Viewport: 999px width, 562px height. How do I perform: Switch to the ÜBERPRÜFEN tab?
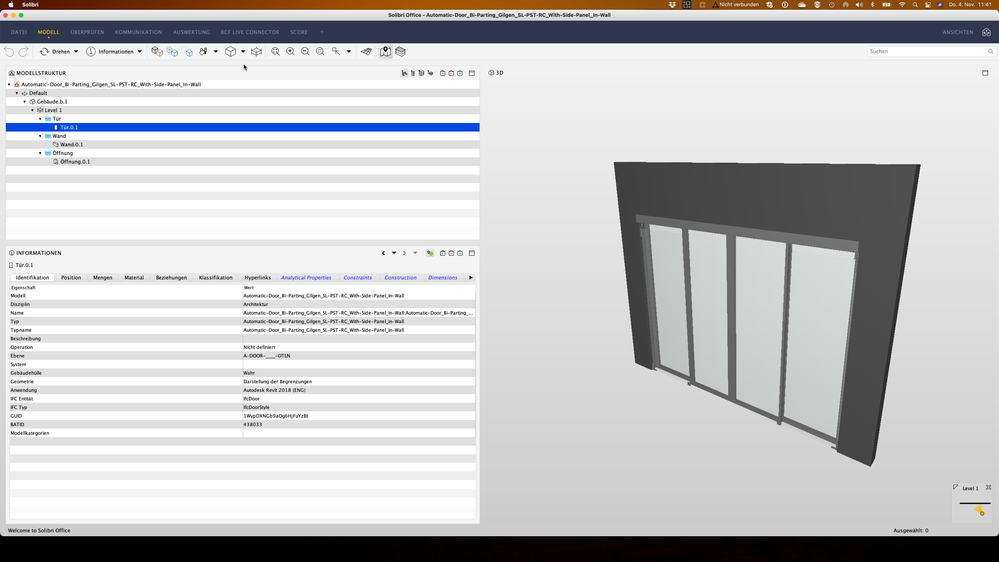click(87, 32)
